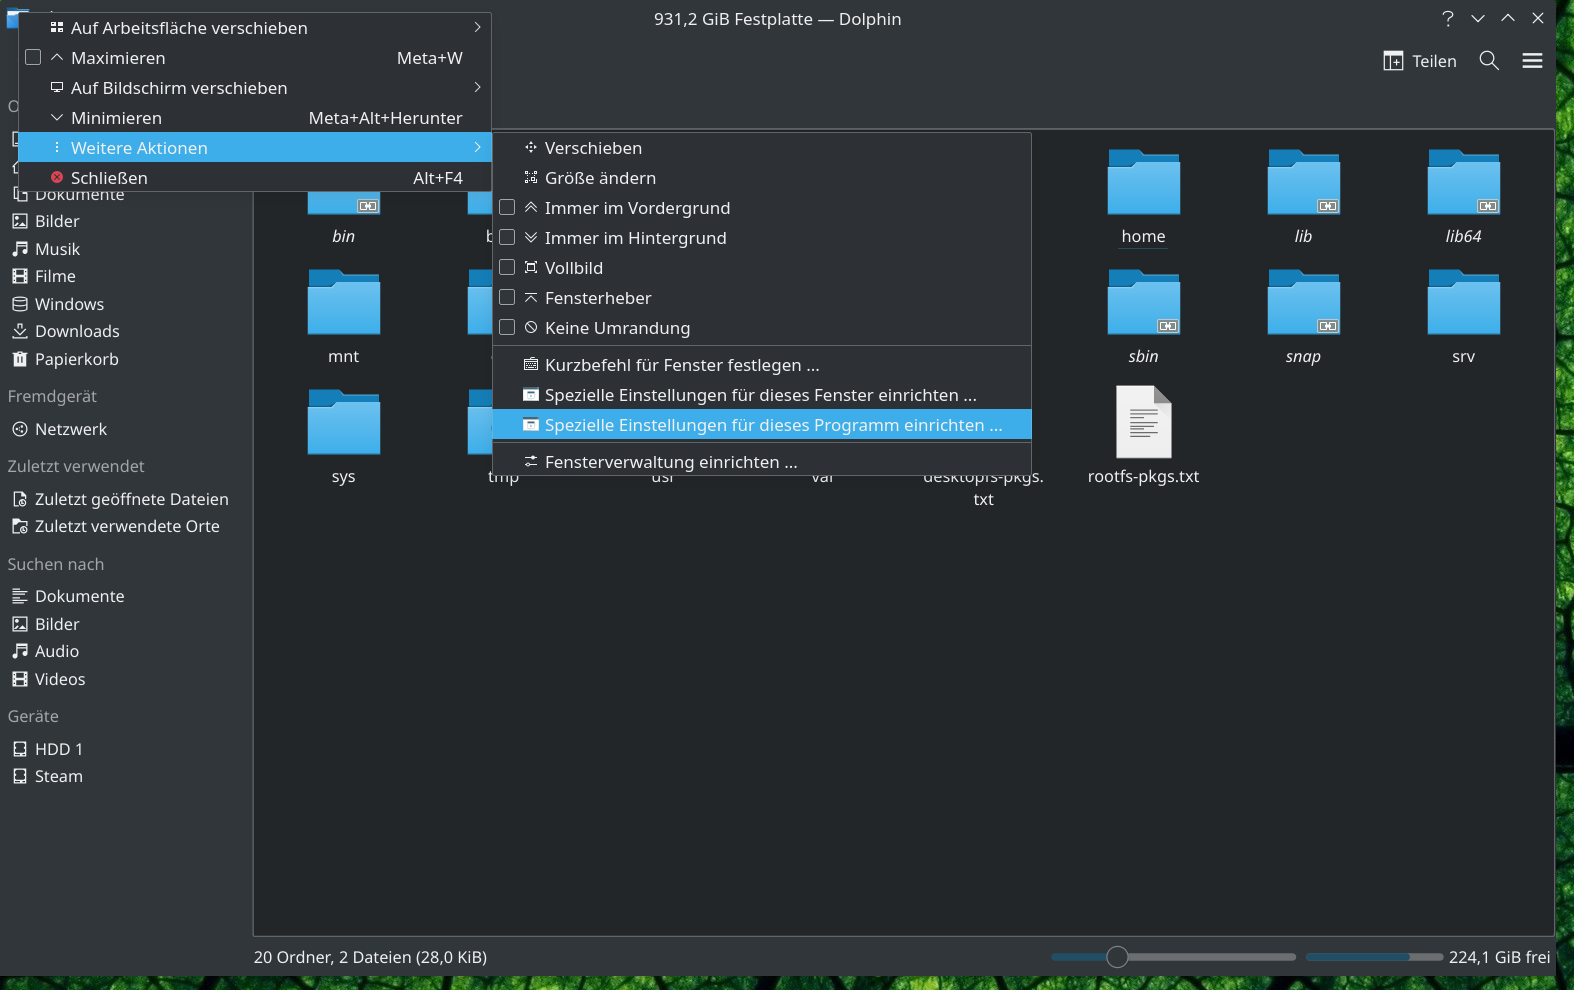
Task: Open the sbin folder icon
Action: point(1143,302)
